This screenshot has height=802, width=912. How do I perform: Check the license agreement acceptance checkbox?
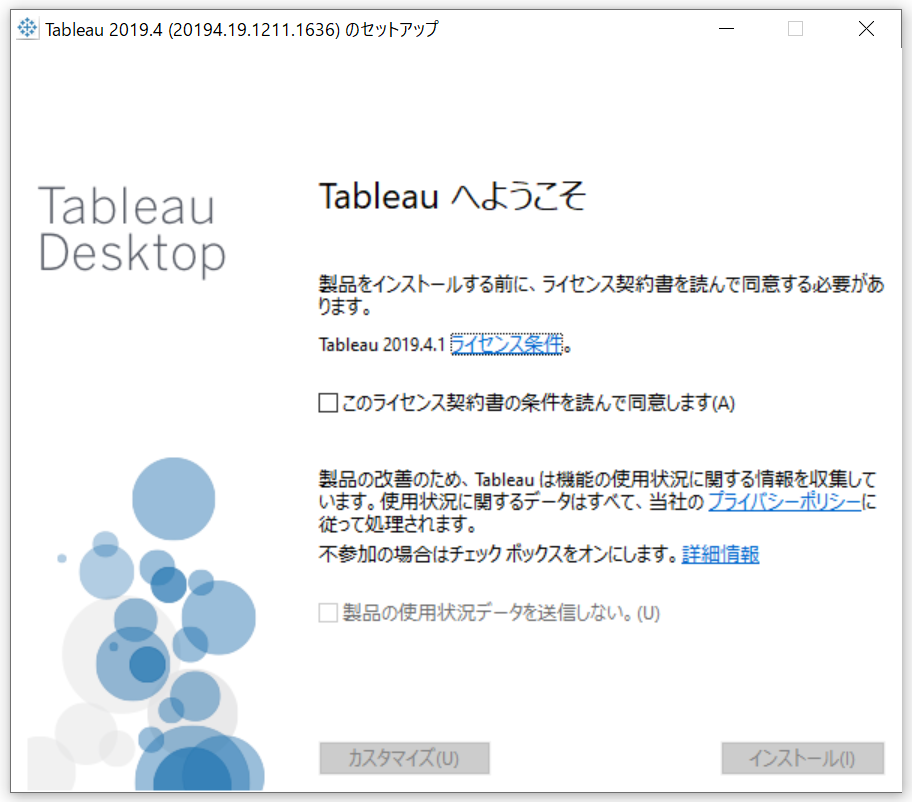(328, 402)
